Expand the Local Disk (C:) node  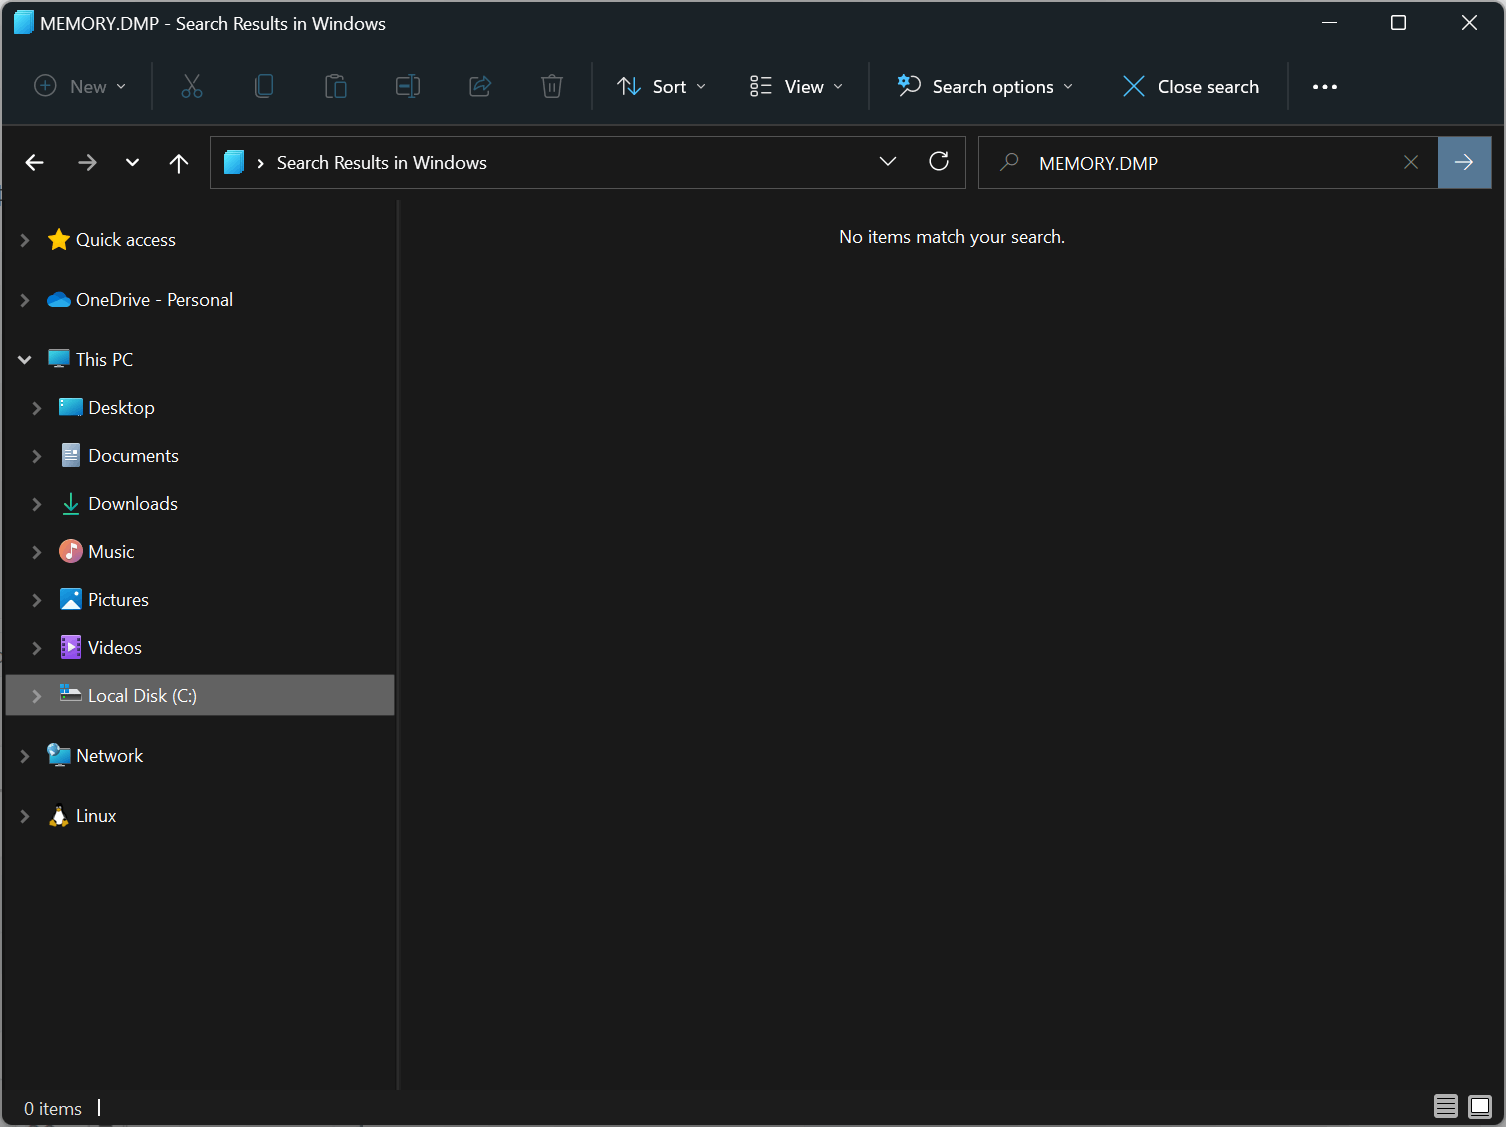click(x=37, y=696)
